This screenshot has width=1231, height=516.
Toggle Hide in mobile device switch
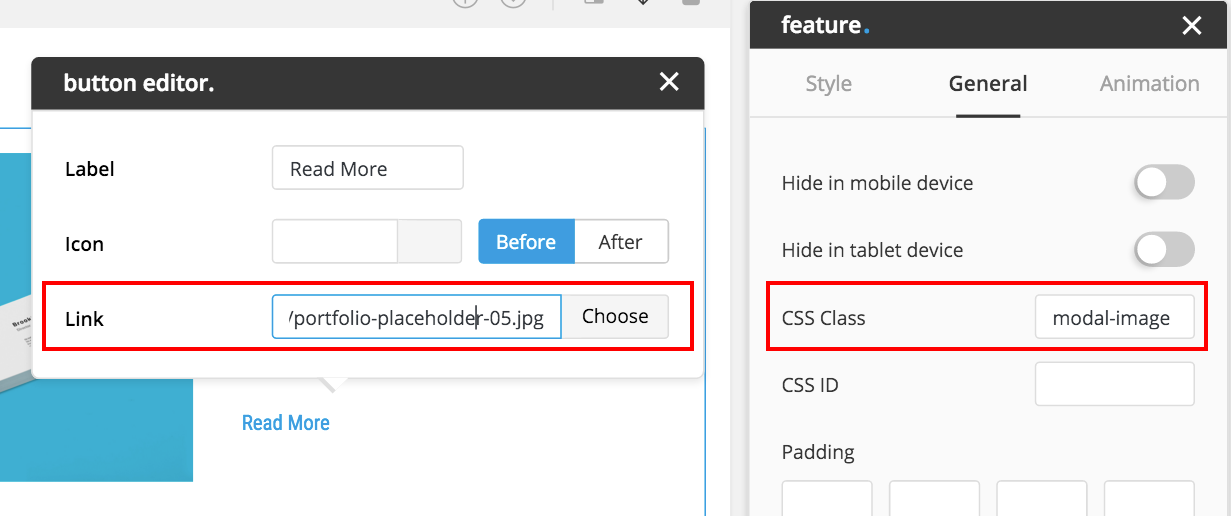[1164, 183]
